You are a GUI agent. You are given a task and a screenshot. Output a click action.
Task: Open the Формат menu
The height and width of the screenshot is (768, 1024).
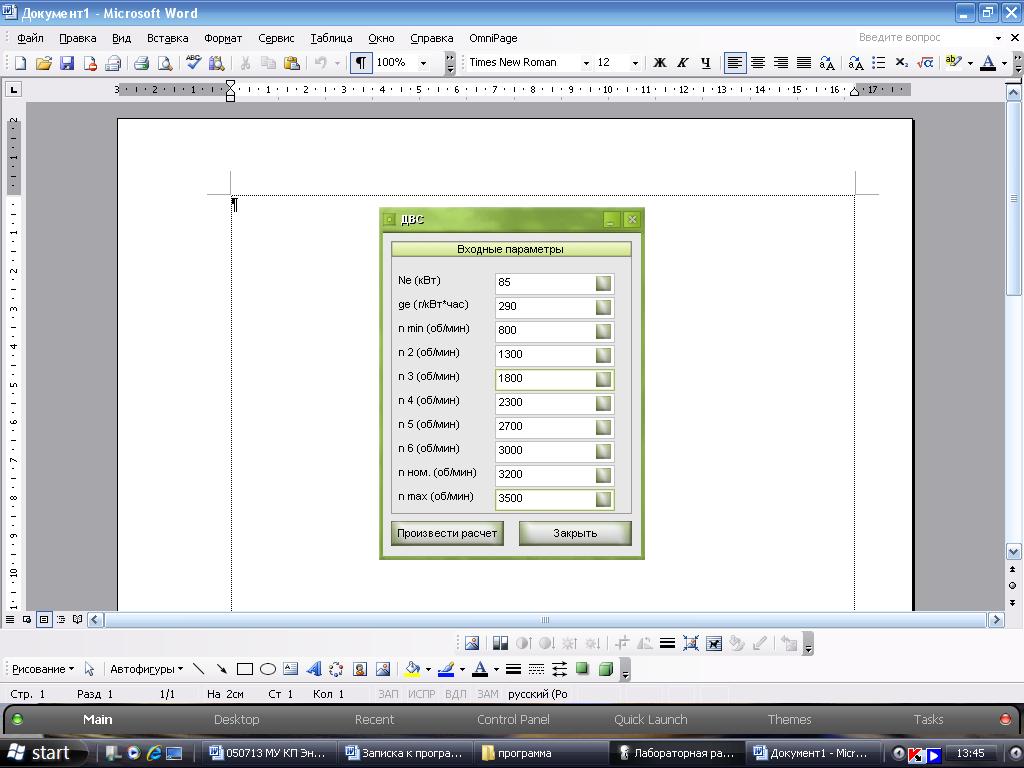223,38
